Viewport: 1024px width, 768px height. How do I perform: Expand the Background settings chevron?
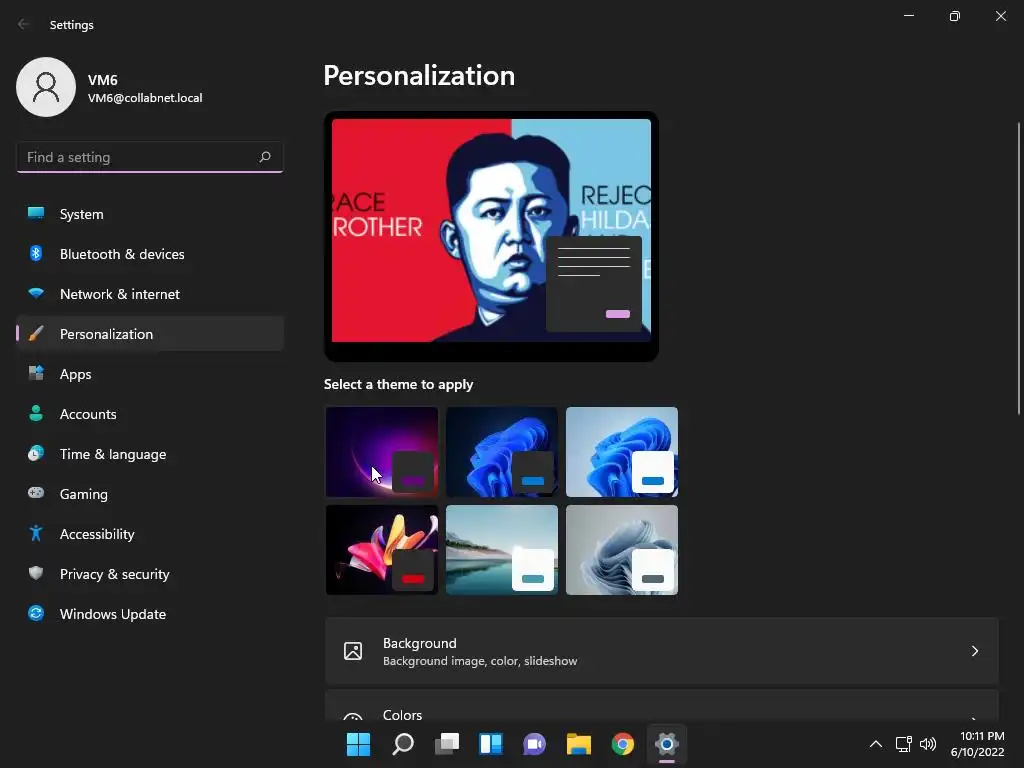click(974, 651)
